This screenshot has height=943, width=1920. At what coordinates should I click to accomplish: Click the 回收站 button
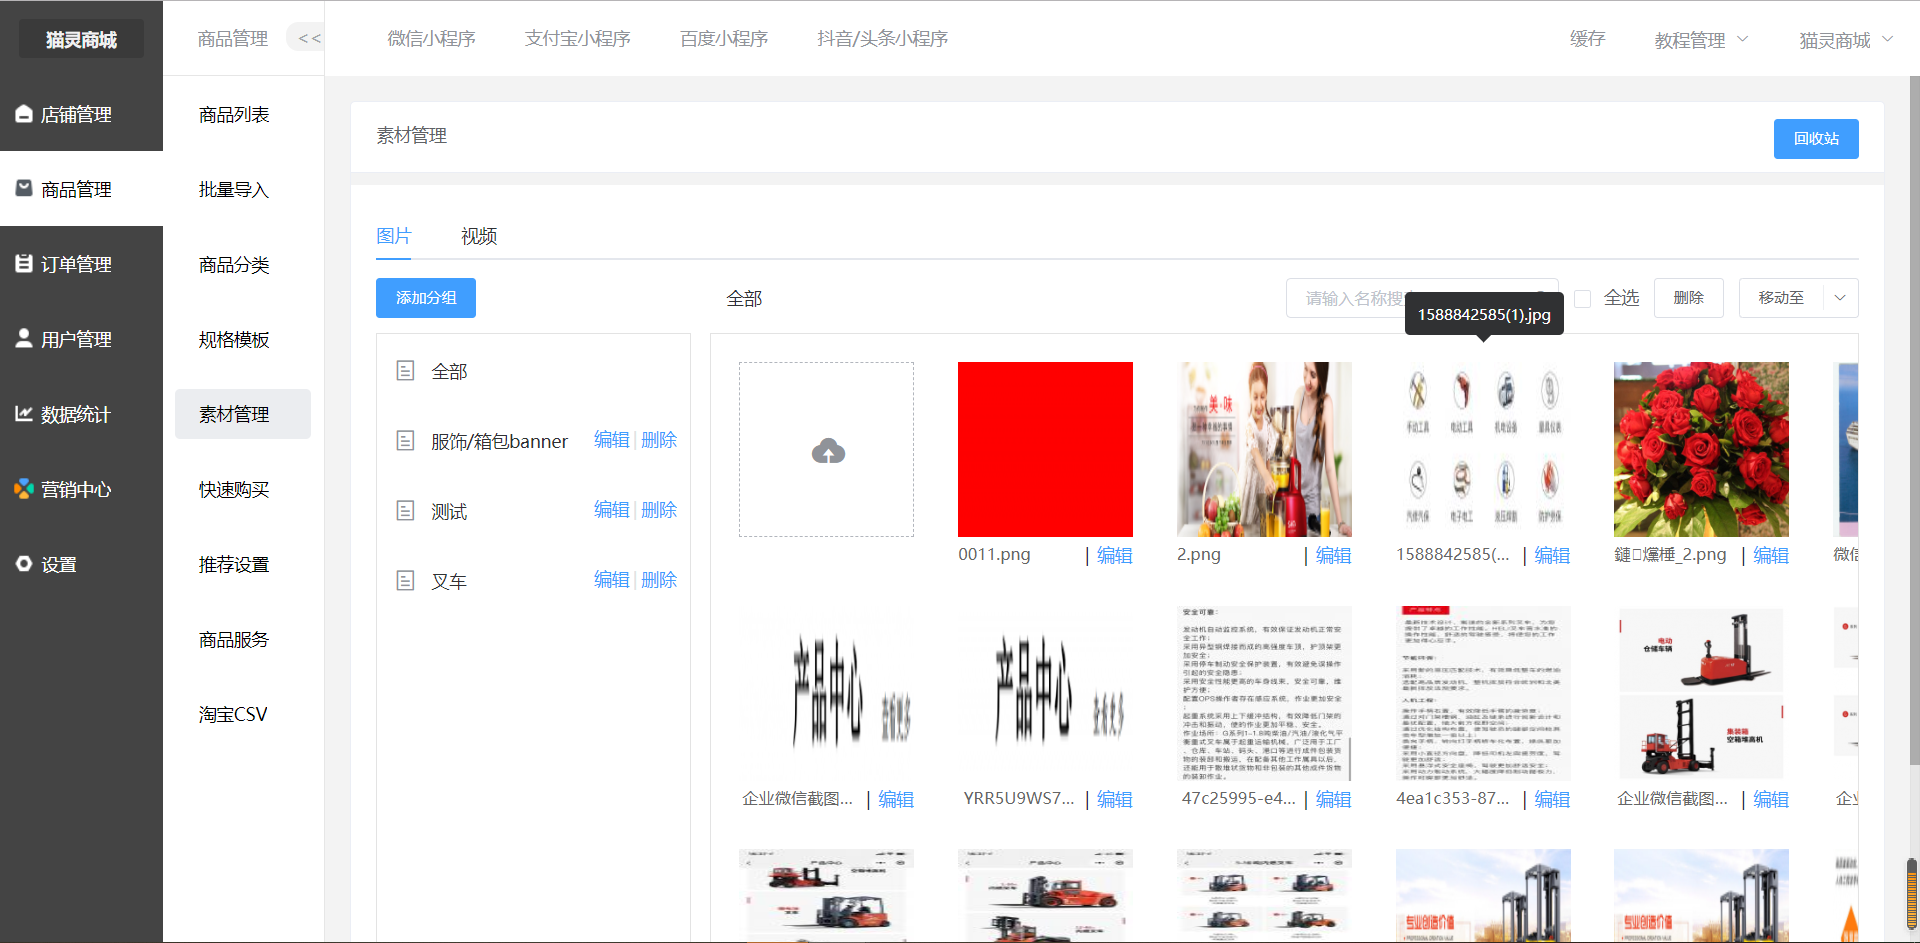tap(1816, 139)
